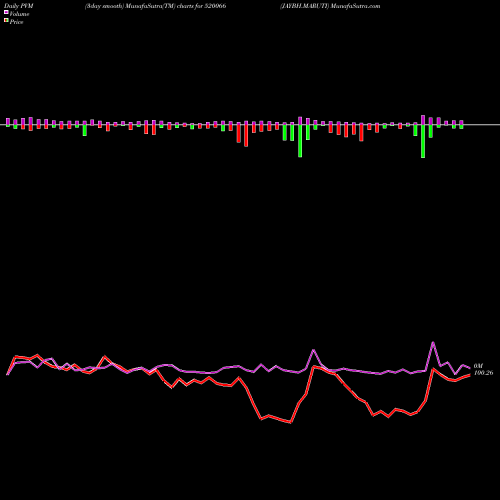Click the '100.26' price value label
This screenshot has width=500, height=500.
(483, 373)
